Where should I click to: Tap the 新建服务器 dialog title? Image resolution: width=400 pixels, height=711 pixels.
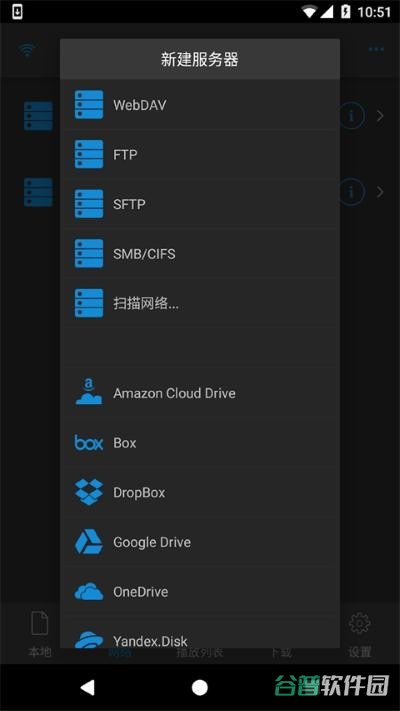pyautogui.click(x=200, y=60)
